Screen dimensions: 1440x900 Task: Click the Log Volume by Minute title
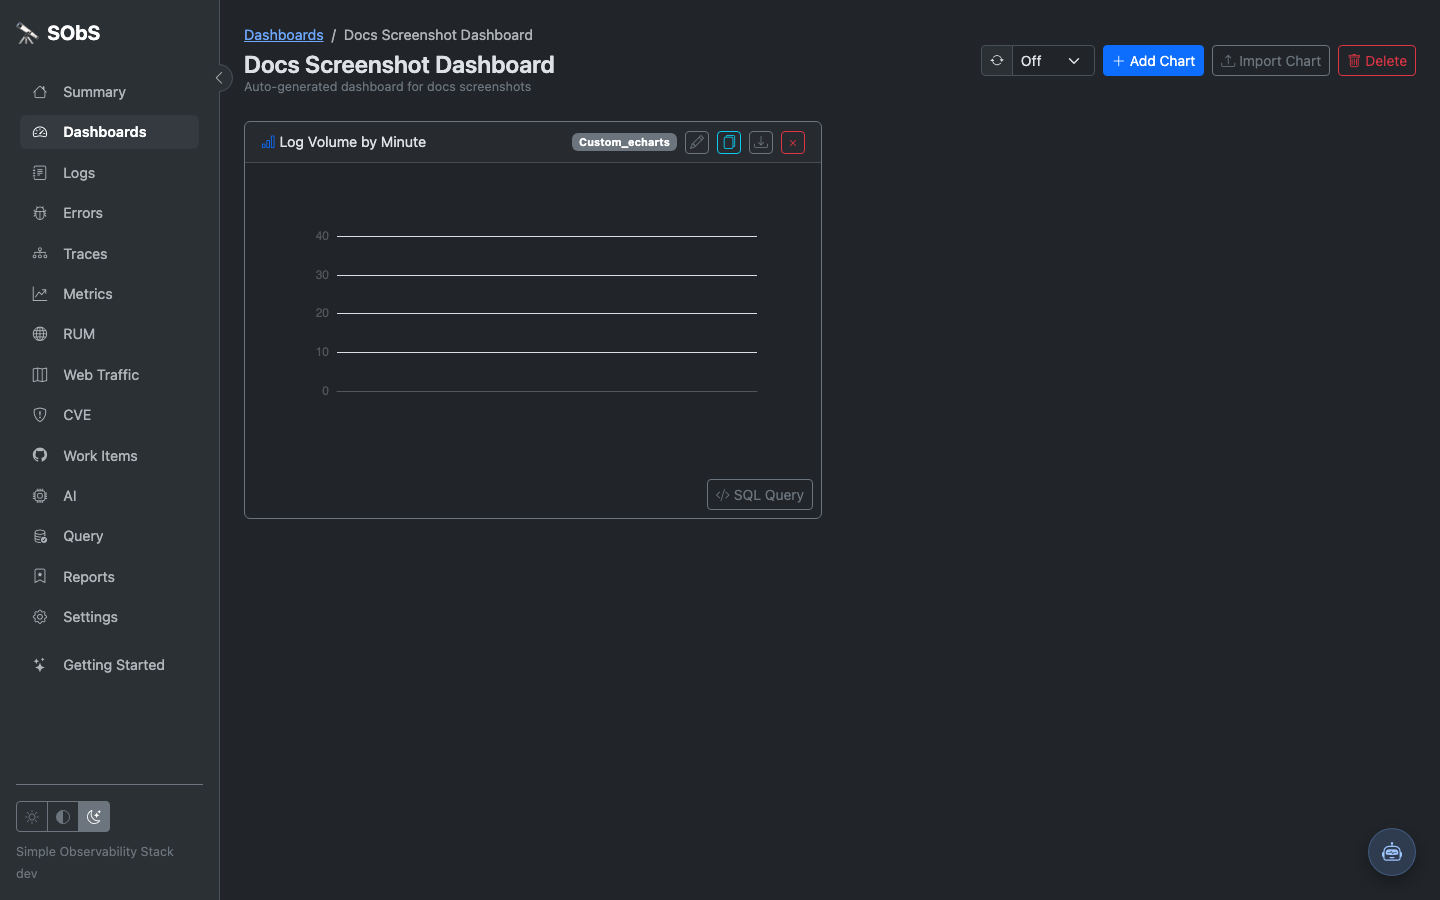[x=353, y=142]
